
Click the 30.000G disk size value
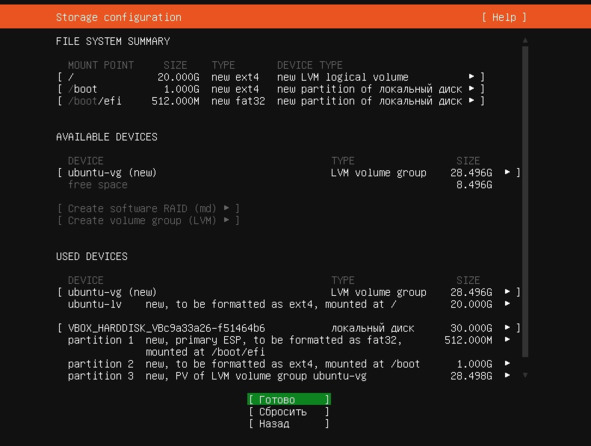(x=471, y=328)
